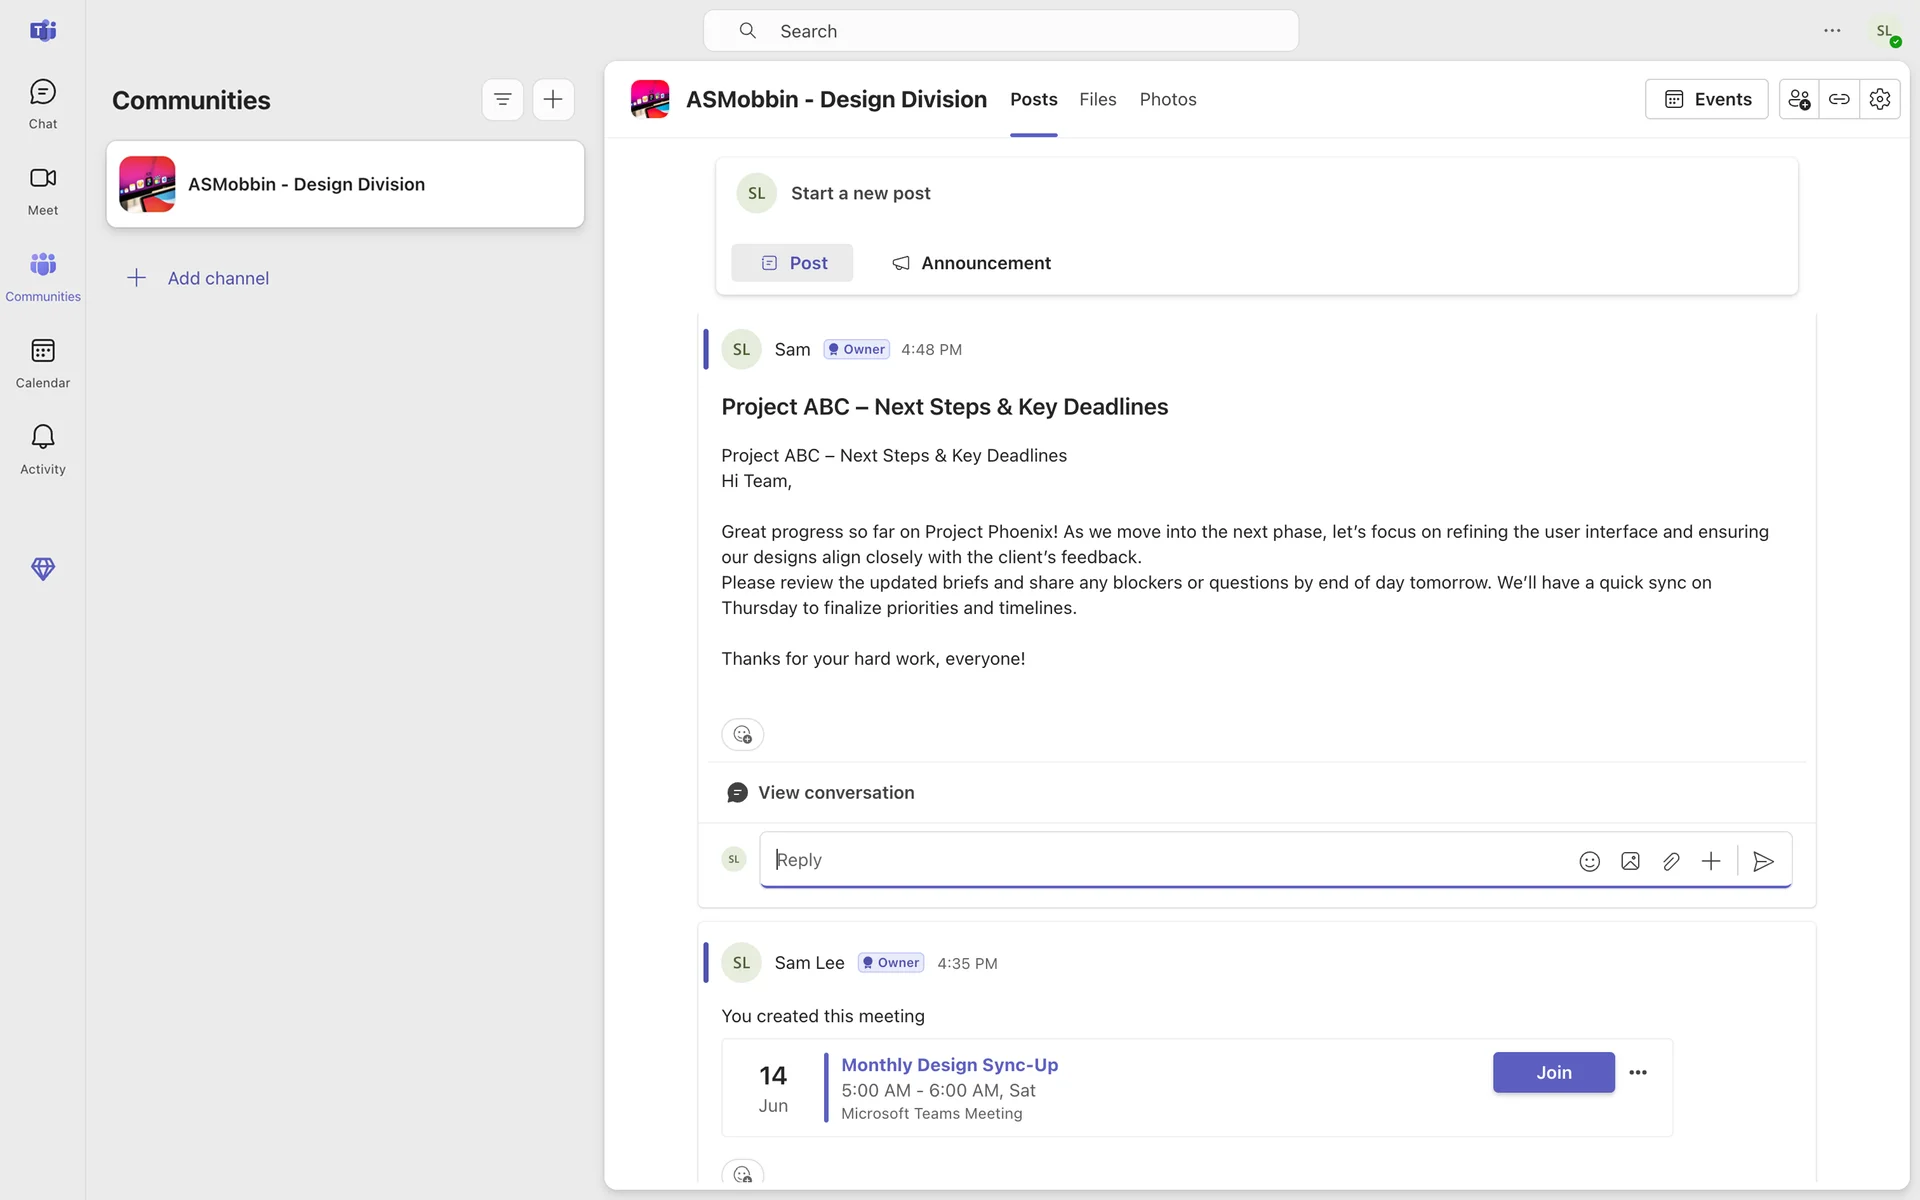The image size is (1920, 1200).
Task: Copy the community link icon
Action: (1839, 99)
